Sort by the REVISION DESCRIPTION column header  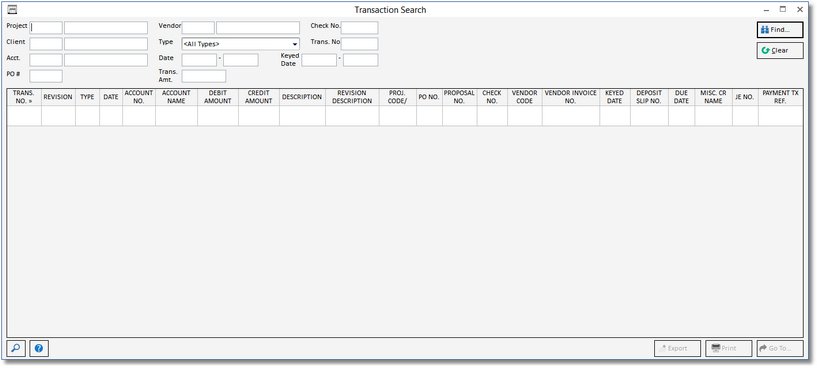coord(352,97)
